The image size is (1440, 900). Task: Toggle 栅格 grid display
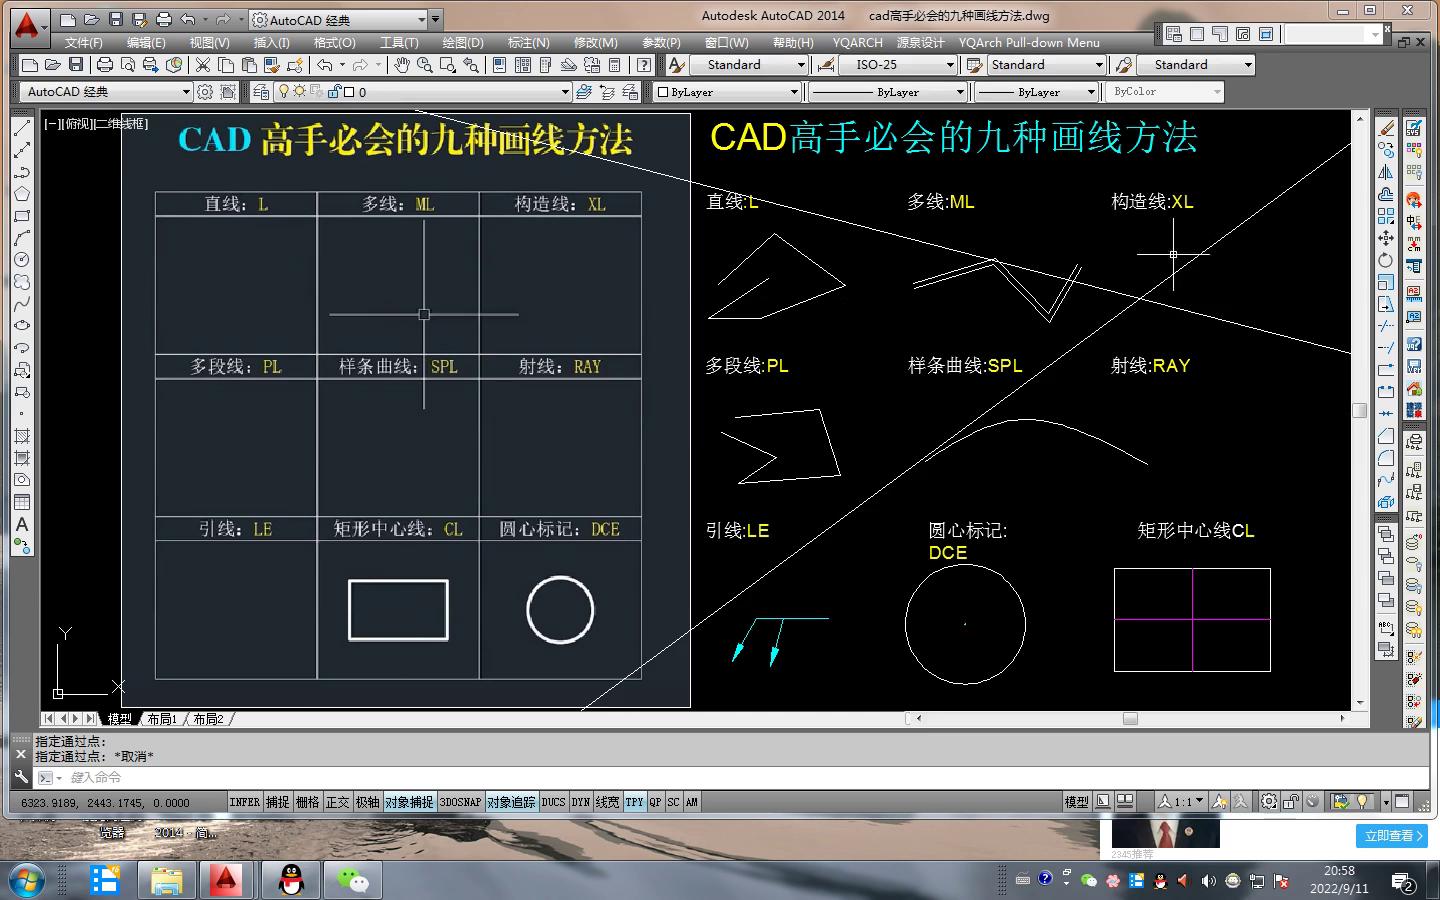pyautogui.click(x=308, y=802)
